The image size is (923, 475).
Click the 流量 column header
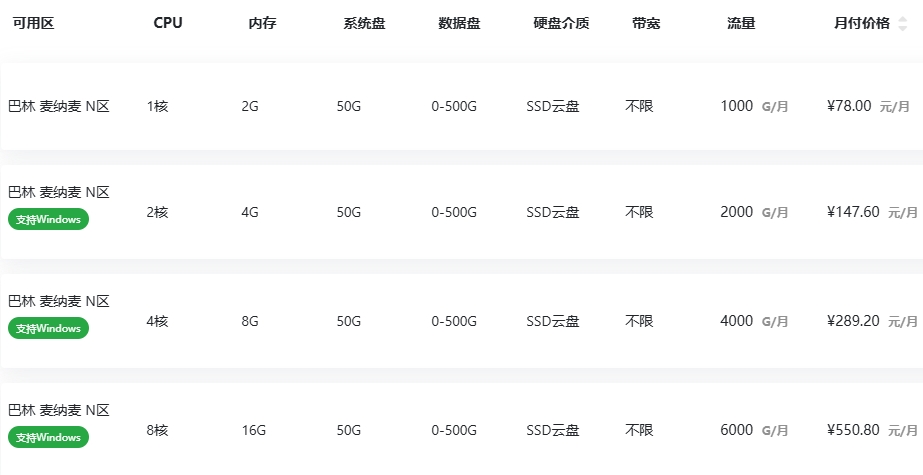pyautogui.click(x=741, y=24)
